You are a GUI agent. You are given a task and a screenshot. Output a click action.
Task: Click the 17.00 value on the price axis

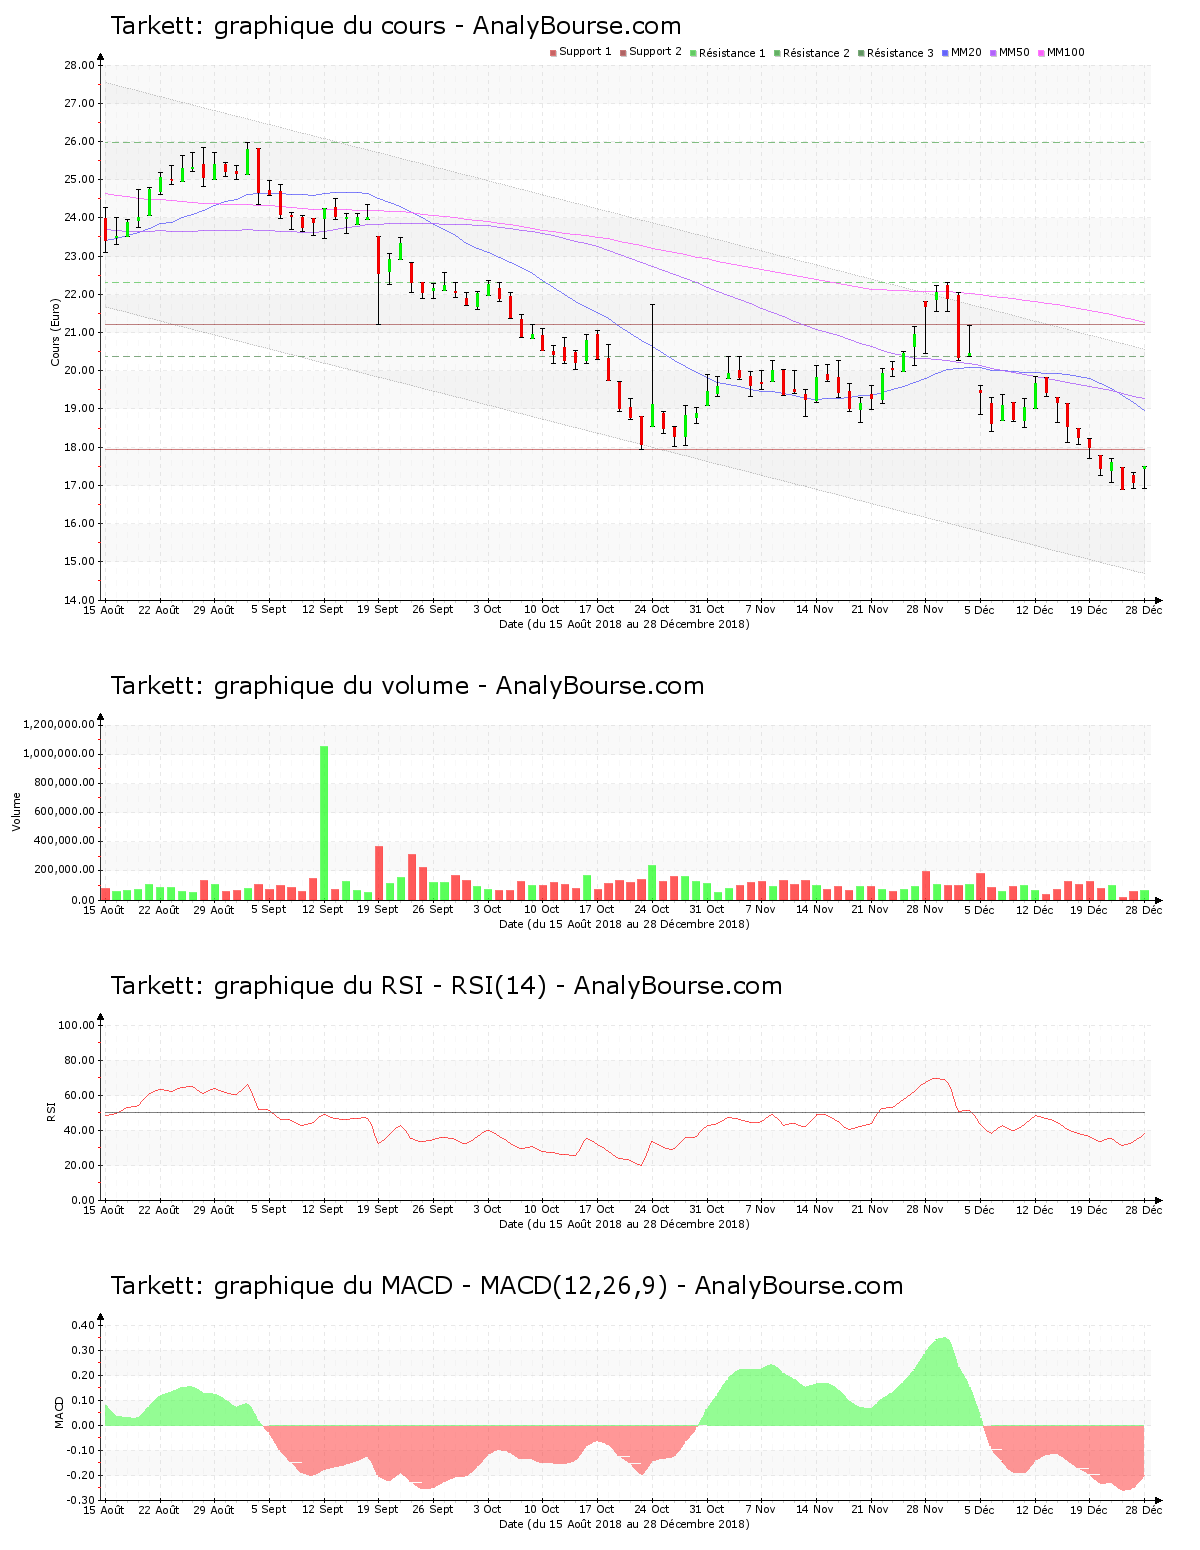pyautogui.click(x=79, y=485)
